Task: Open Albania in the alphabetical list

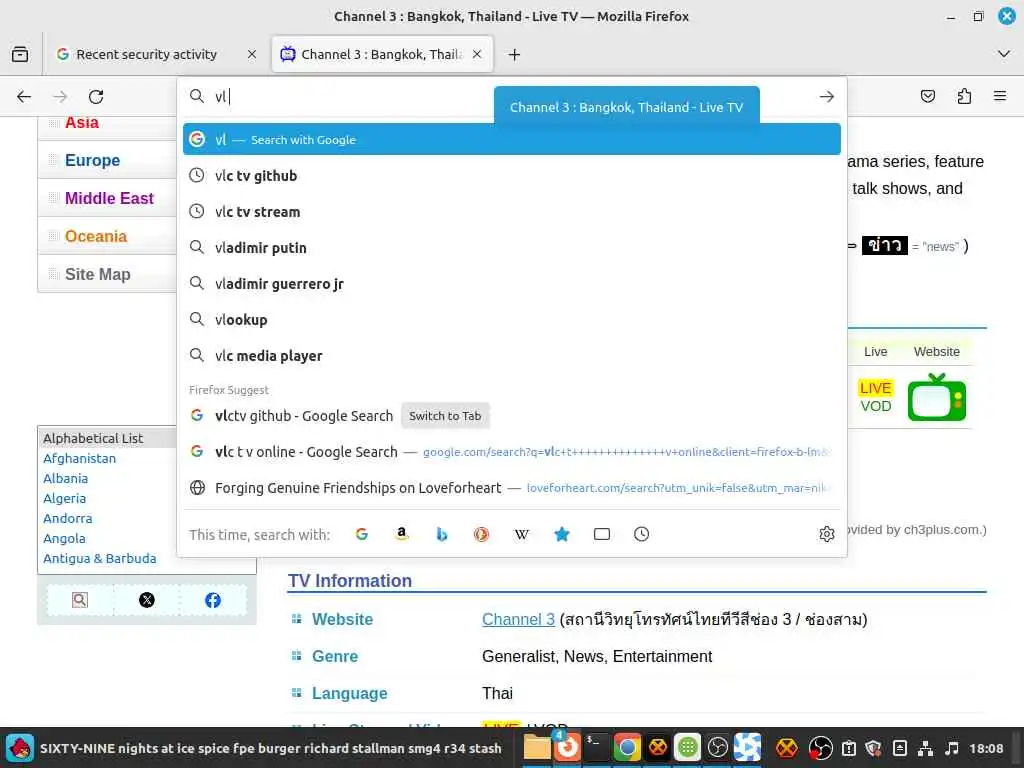Action: coord(65,479)
